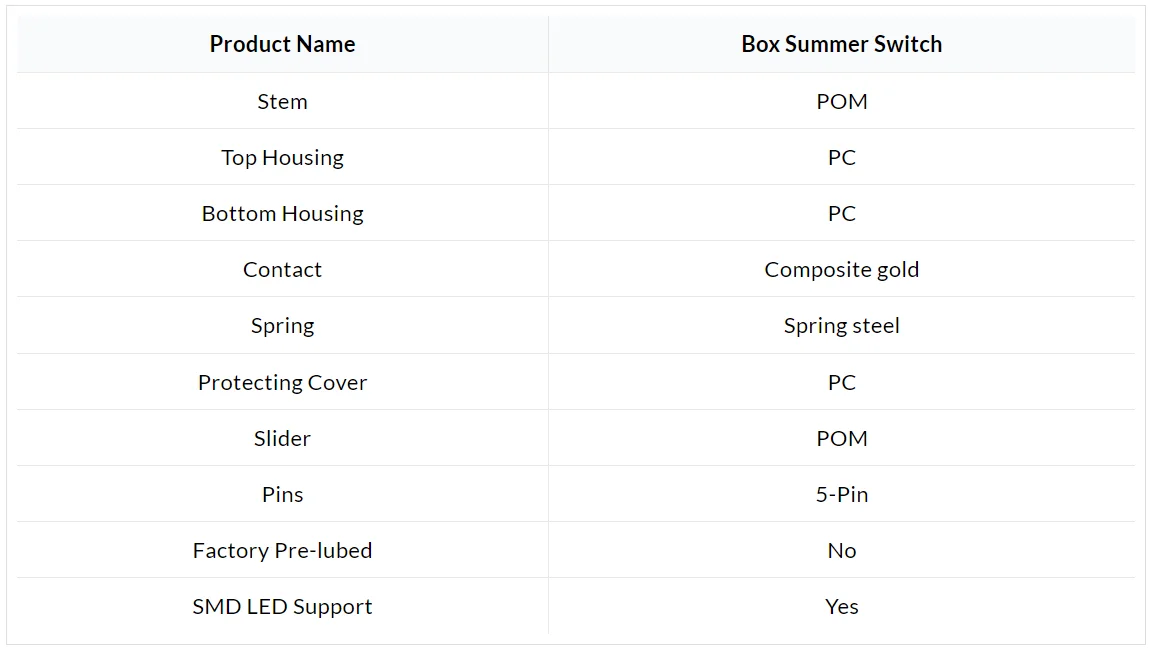Click the Composite gold cell
The height and width of the screenshot is (652, 1152).
[x=841, y=270]
